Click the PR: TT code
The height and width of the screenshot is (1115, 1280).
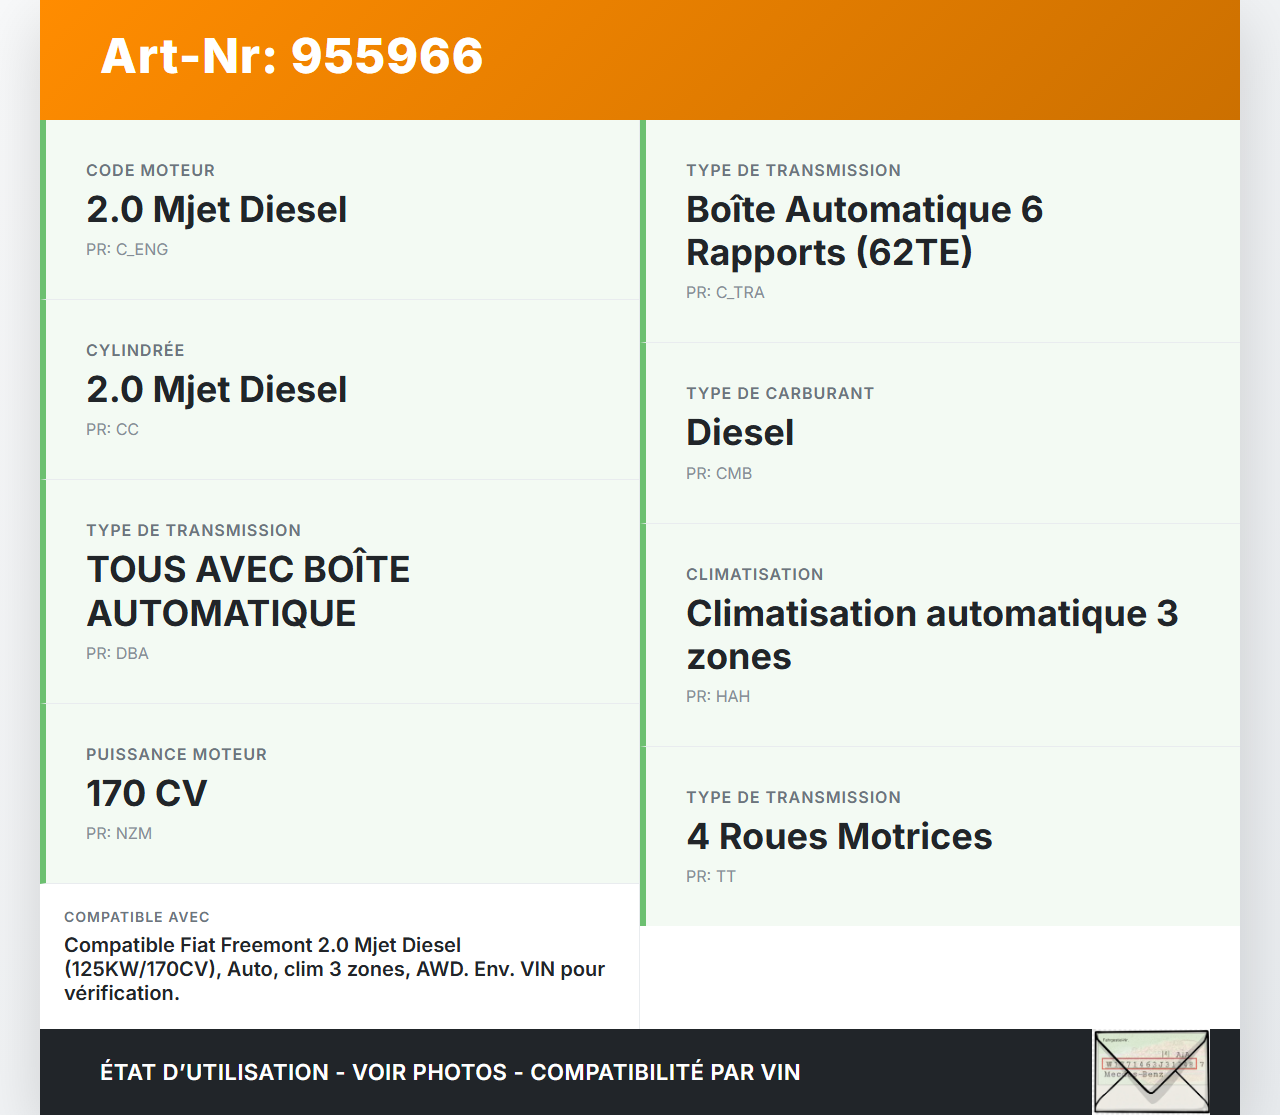(x=711, y=877)
